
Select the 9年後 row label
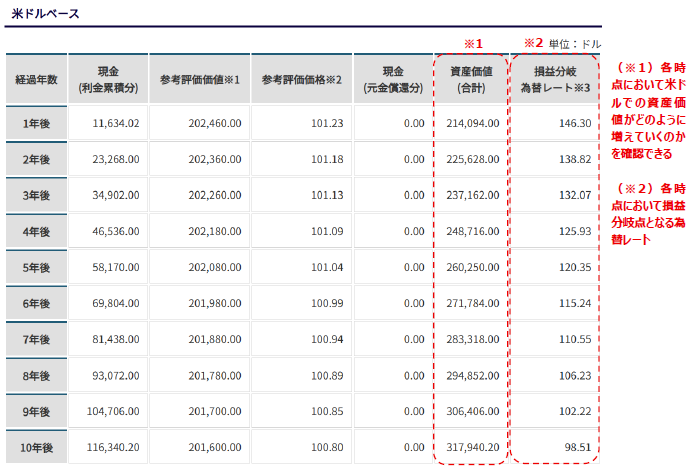click(x=36, y=412)
